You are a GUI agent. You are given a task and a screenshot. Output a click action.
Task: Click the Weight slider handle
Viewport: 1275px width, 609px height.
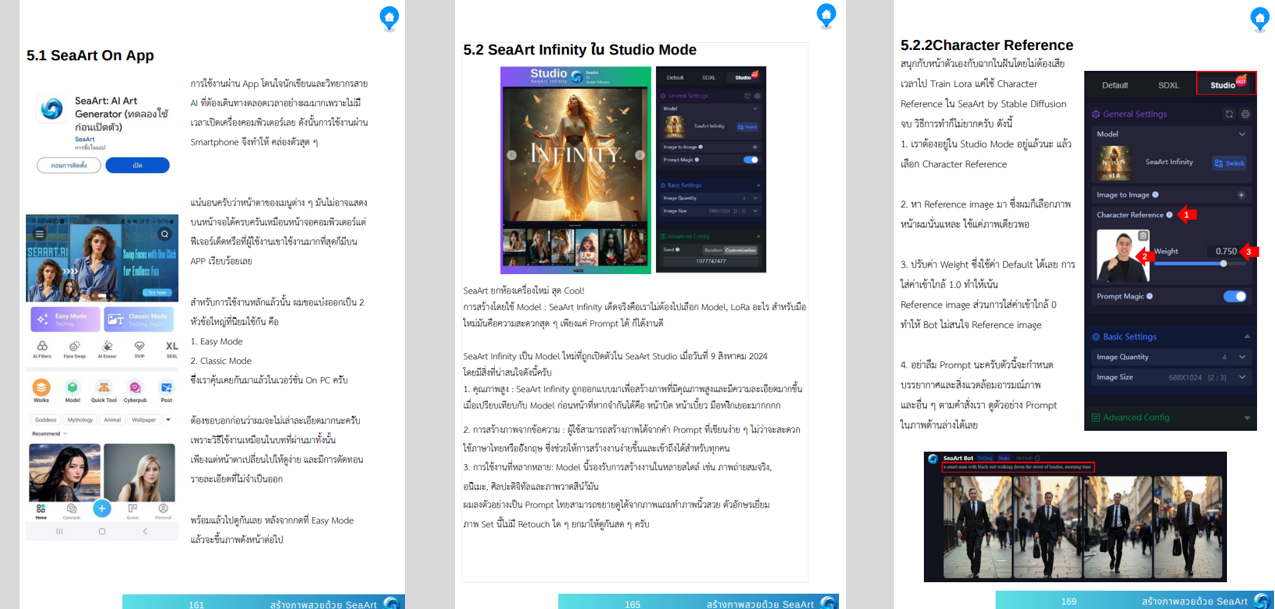(1223, 264)
